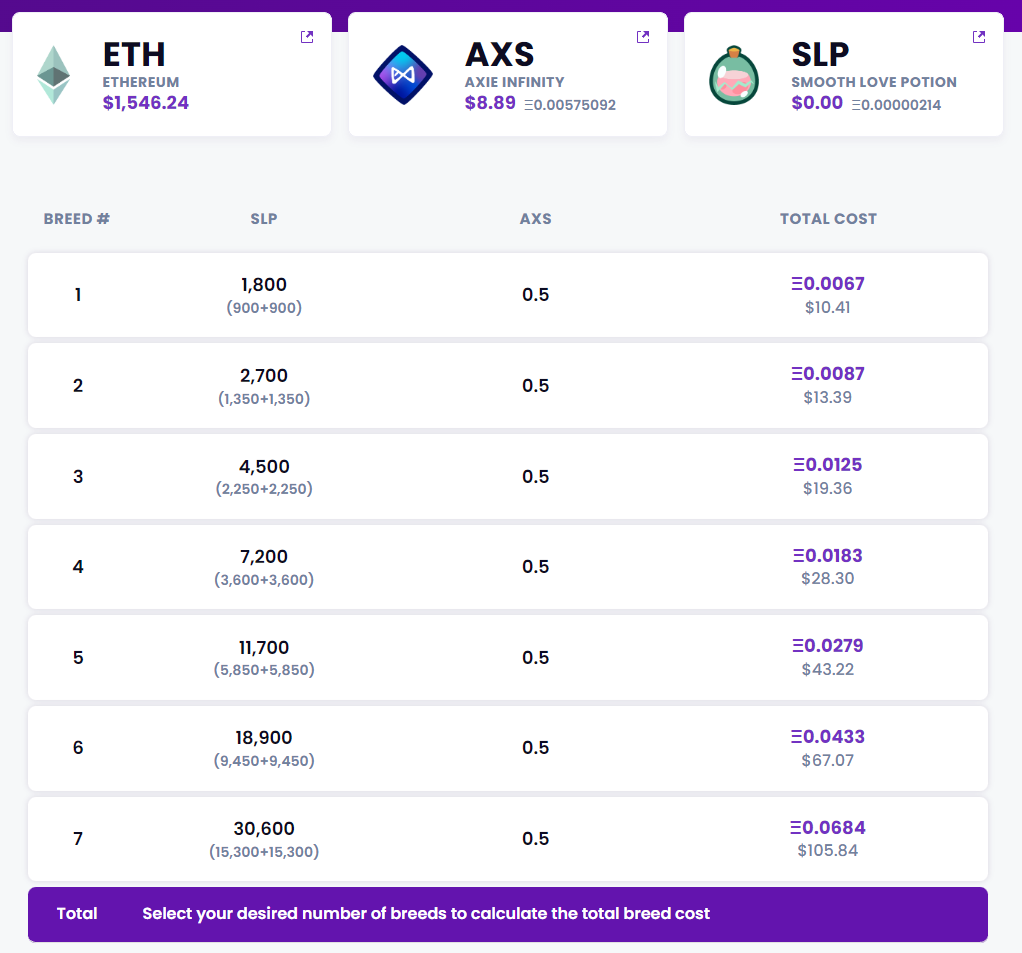This screenshot has height=953, width=1022.
Task: Select breed number 6
Action: pyautogui.click(x=78, y=748)
